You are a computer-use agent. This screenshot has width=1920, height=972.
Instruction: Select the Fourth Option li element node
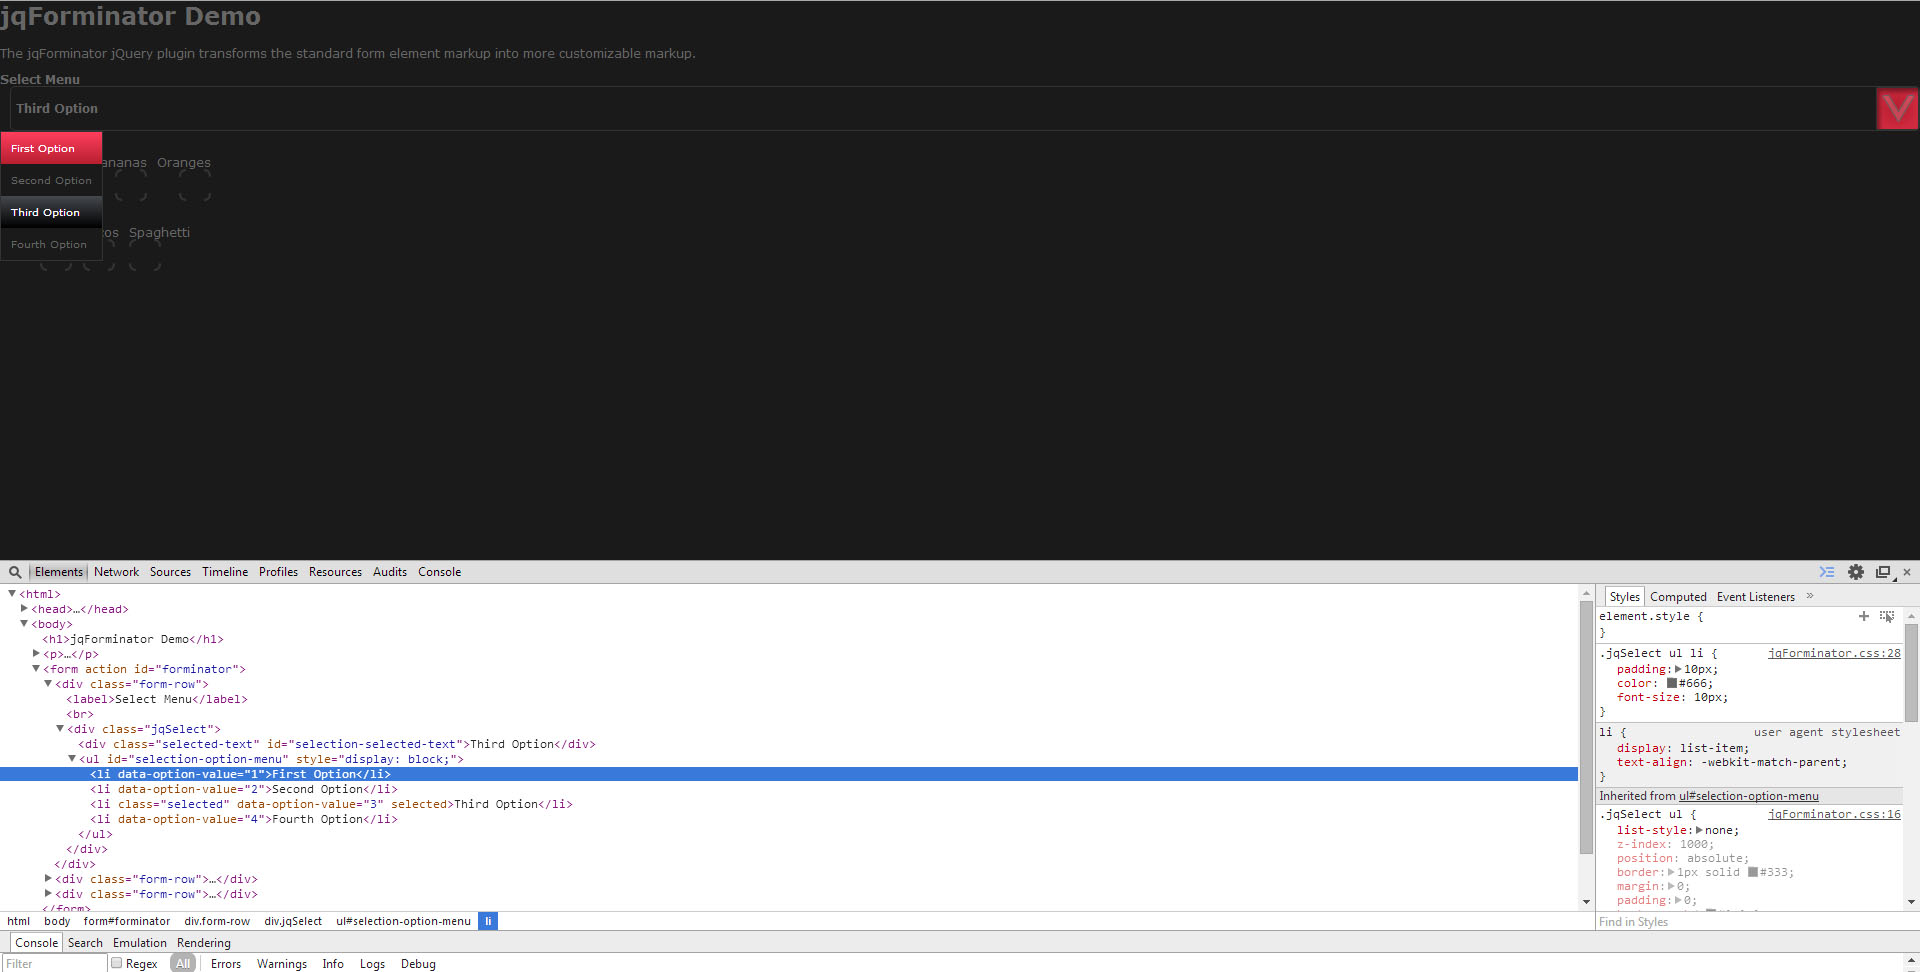coord(243,819)
